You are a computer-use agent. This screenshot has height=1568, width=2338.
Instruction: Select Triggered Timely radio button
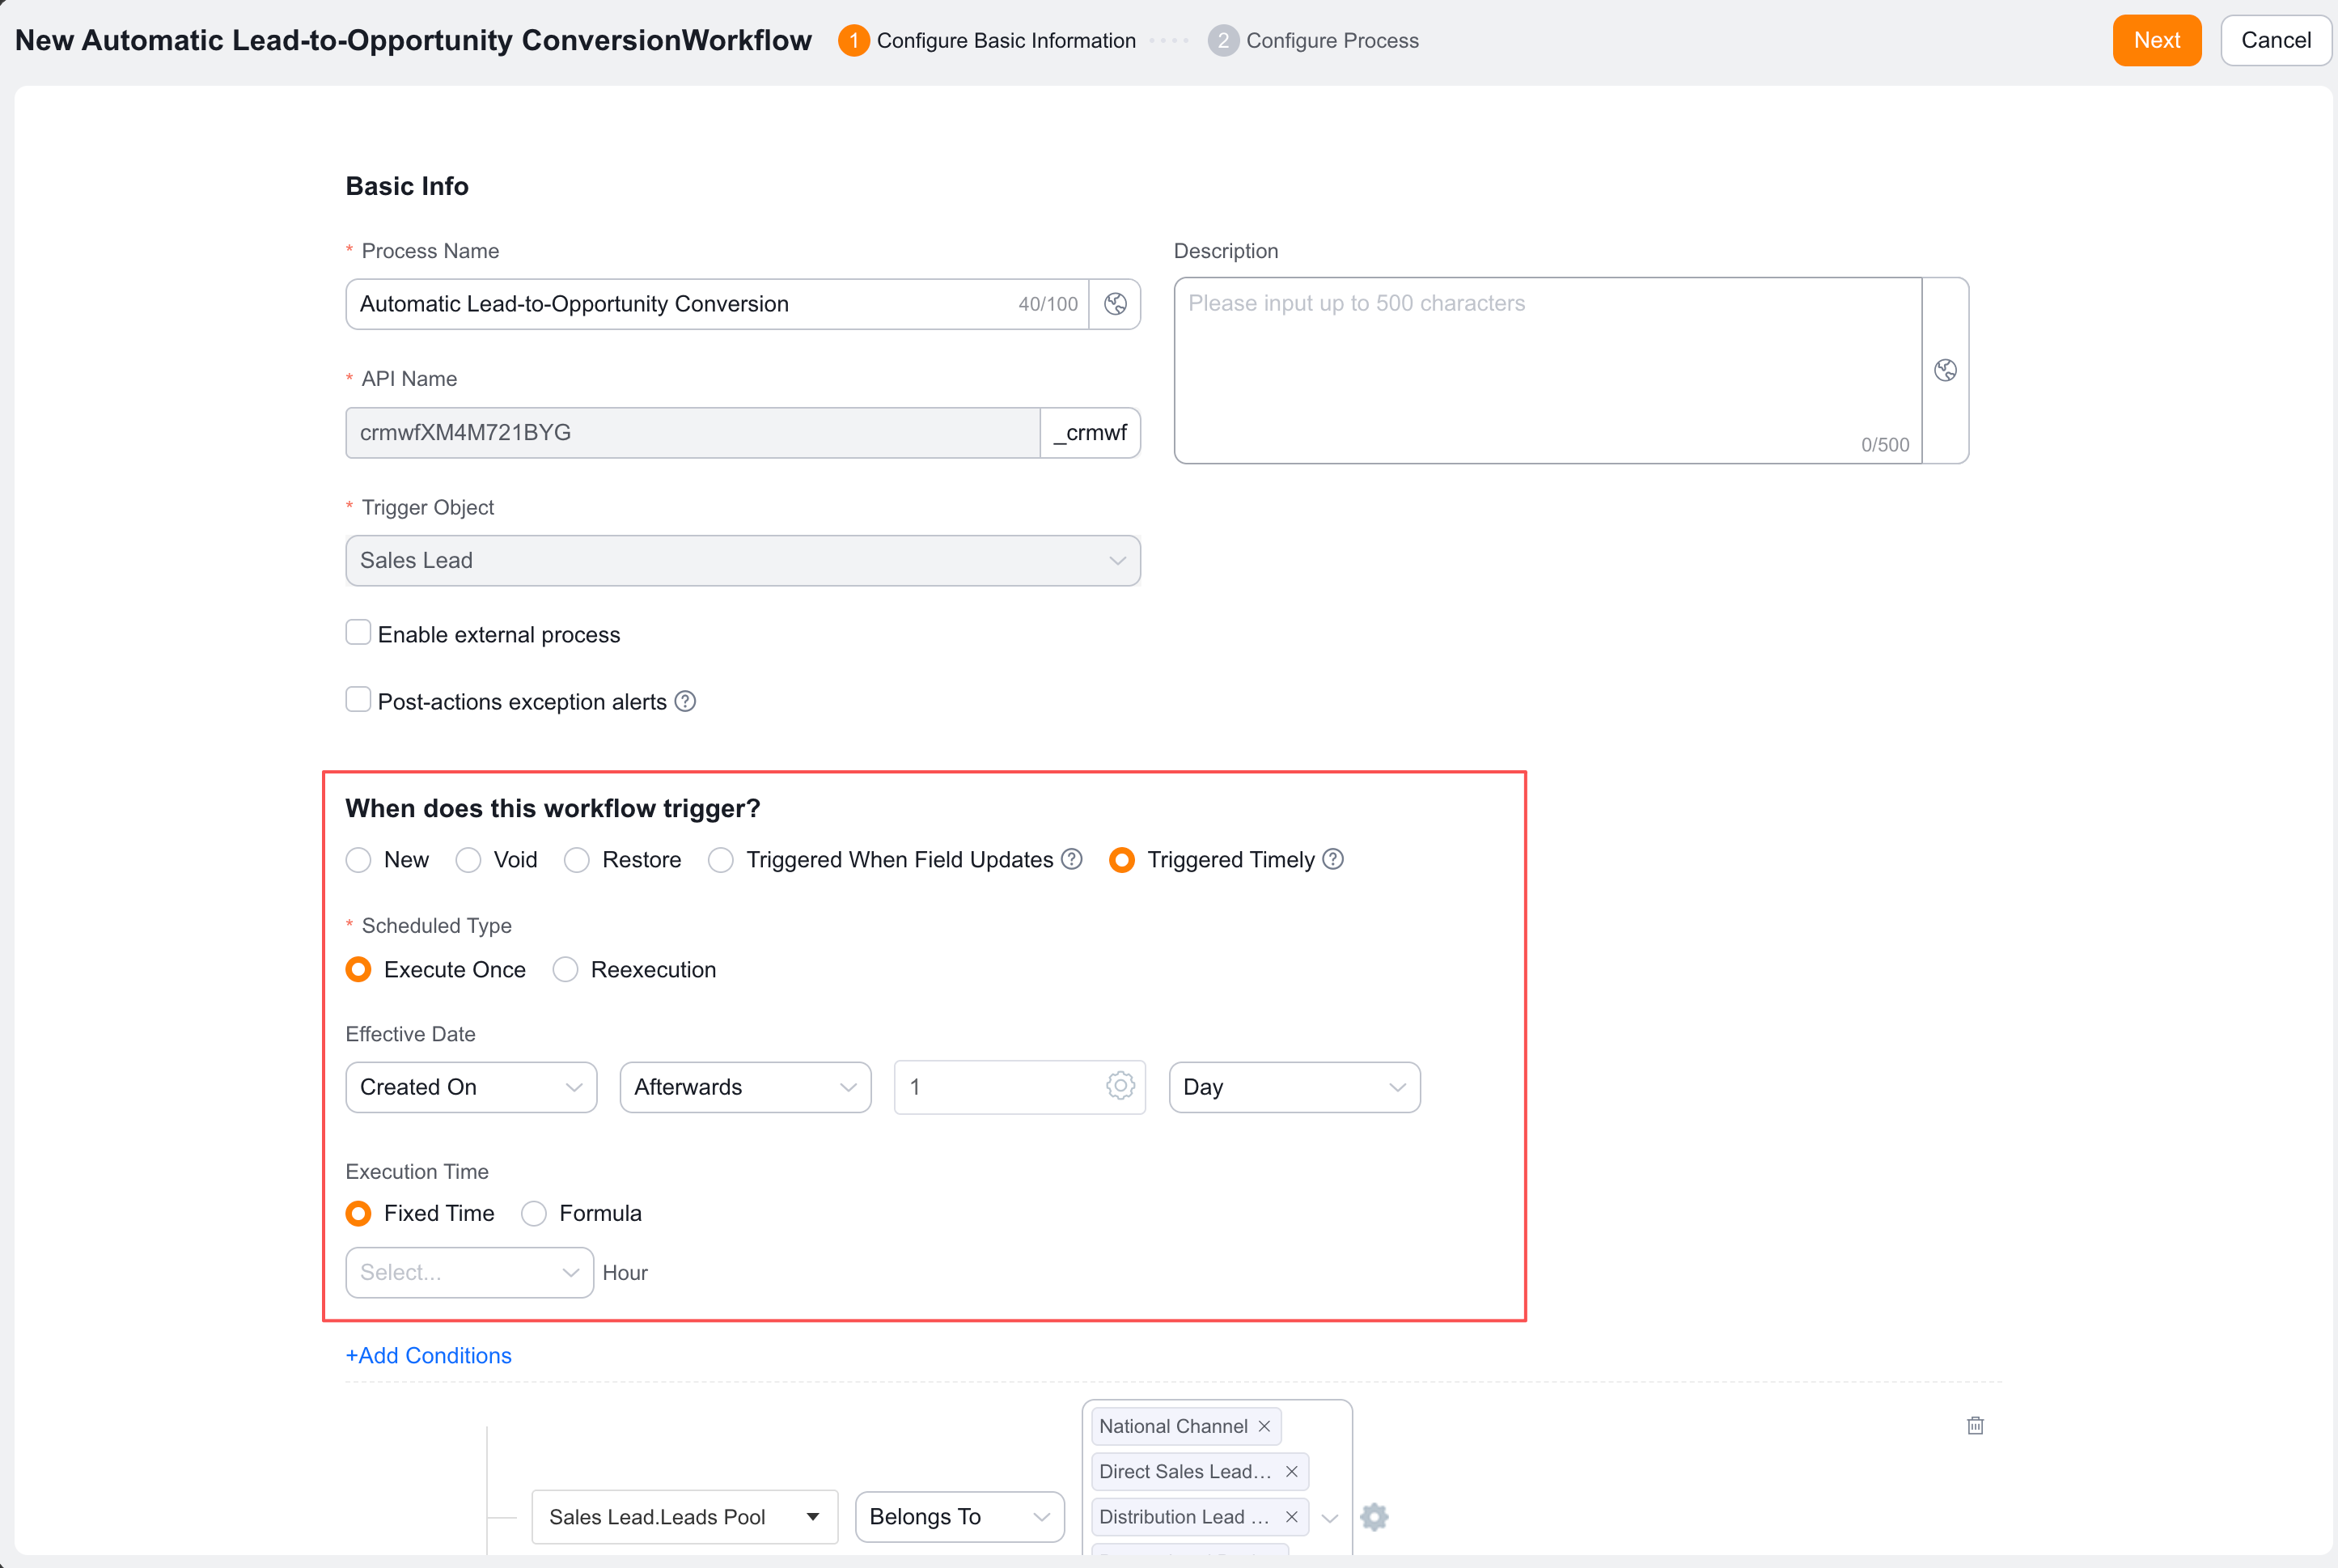click(1122, 860)
